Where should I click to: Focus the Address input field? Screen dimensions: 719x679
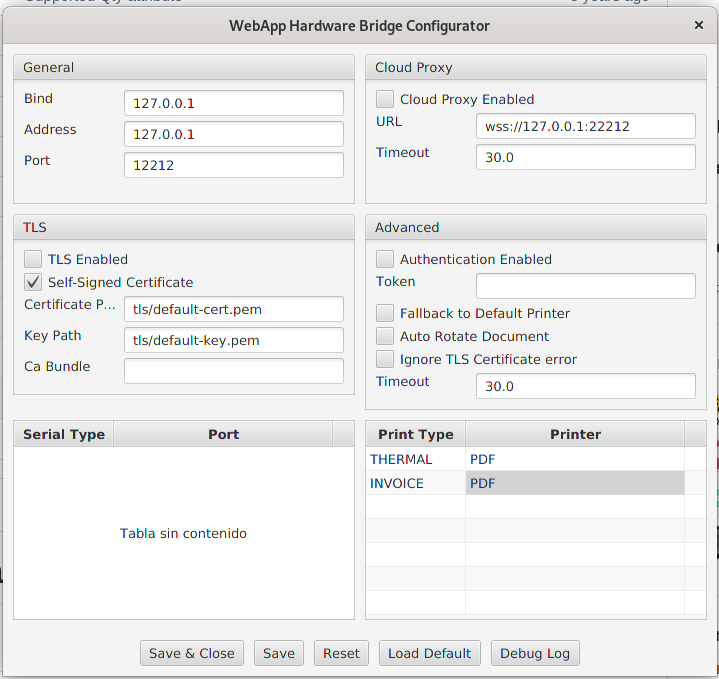(x=234, y=134)
